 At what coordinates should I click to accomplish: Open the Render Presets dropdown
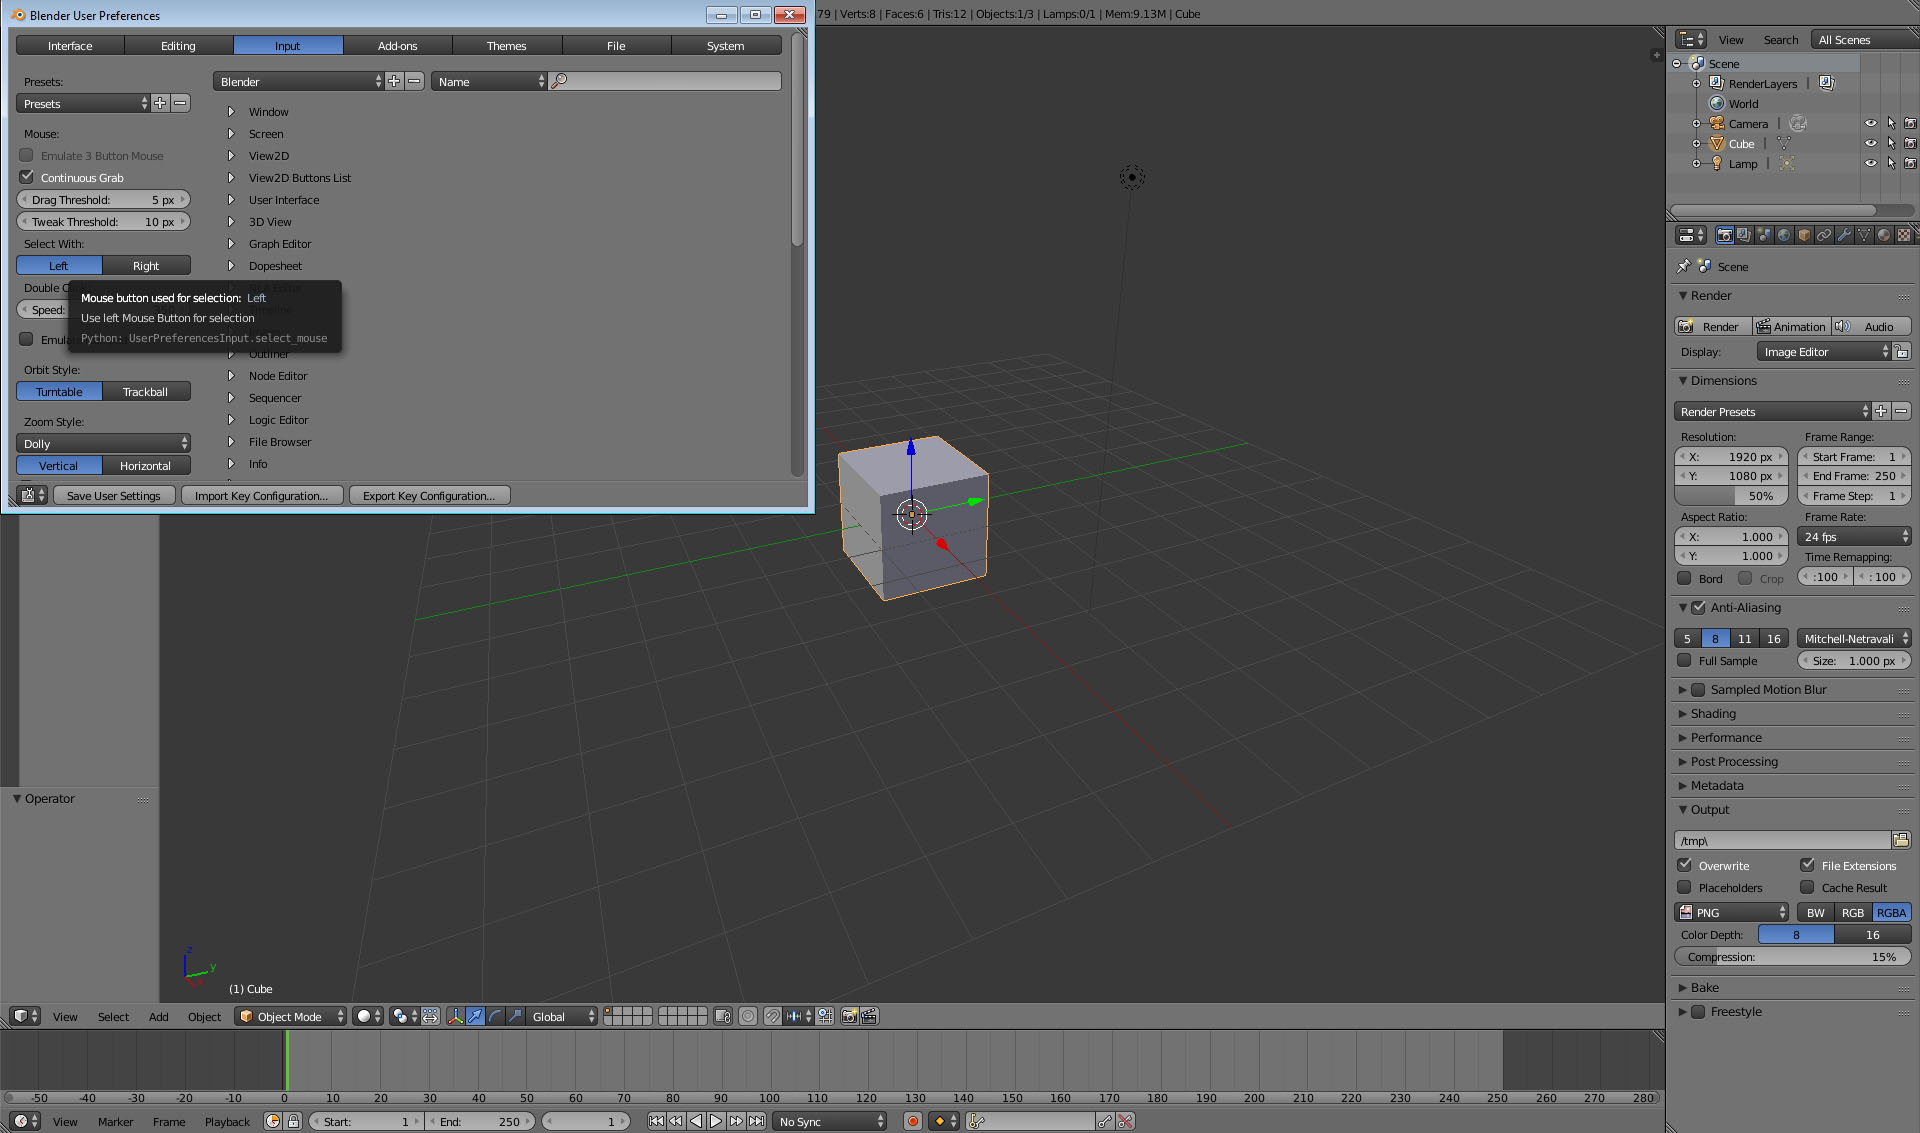(x=1773, y=411)
